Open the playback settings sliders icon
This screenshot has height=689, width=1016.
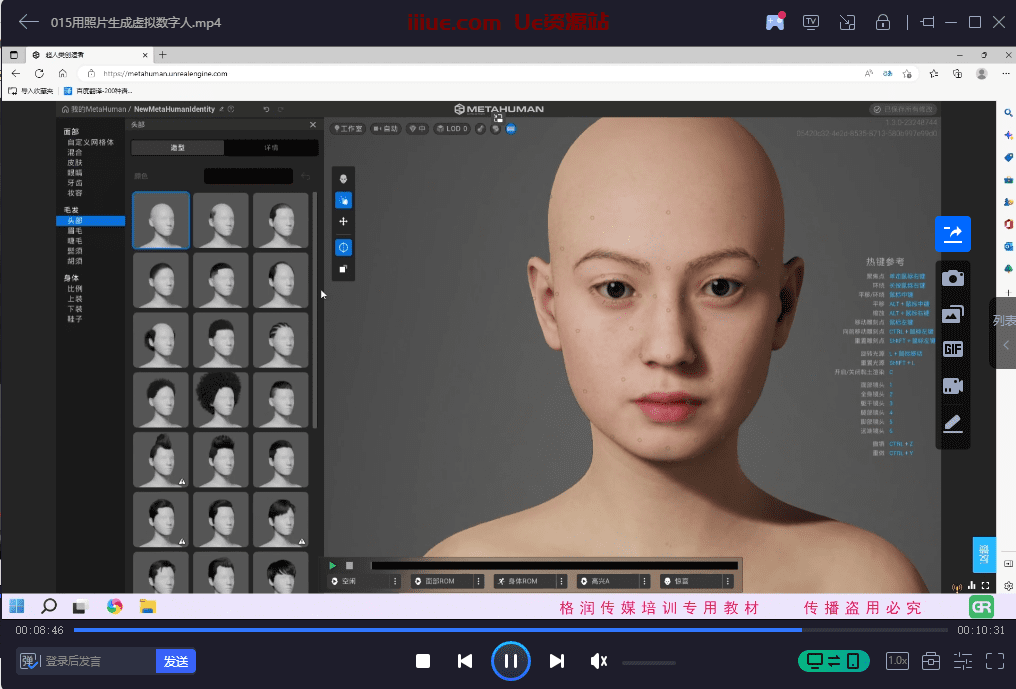coord(963,661)
